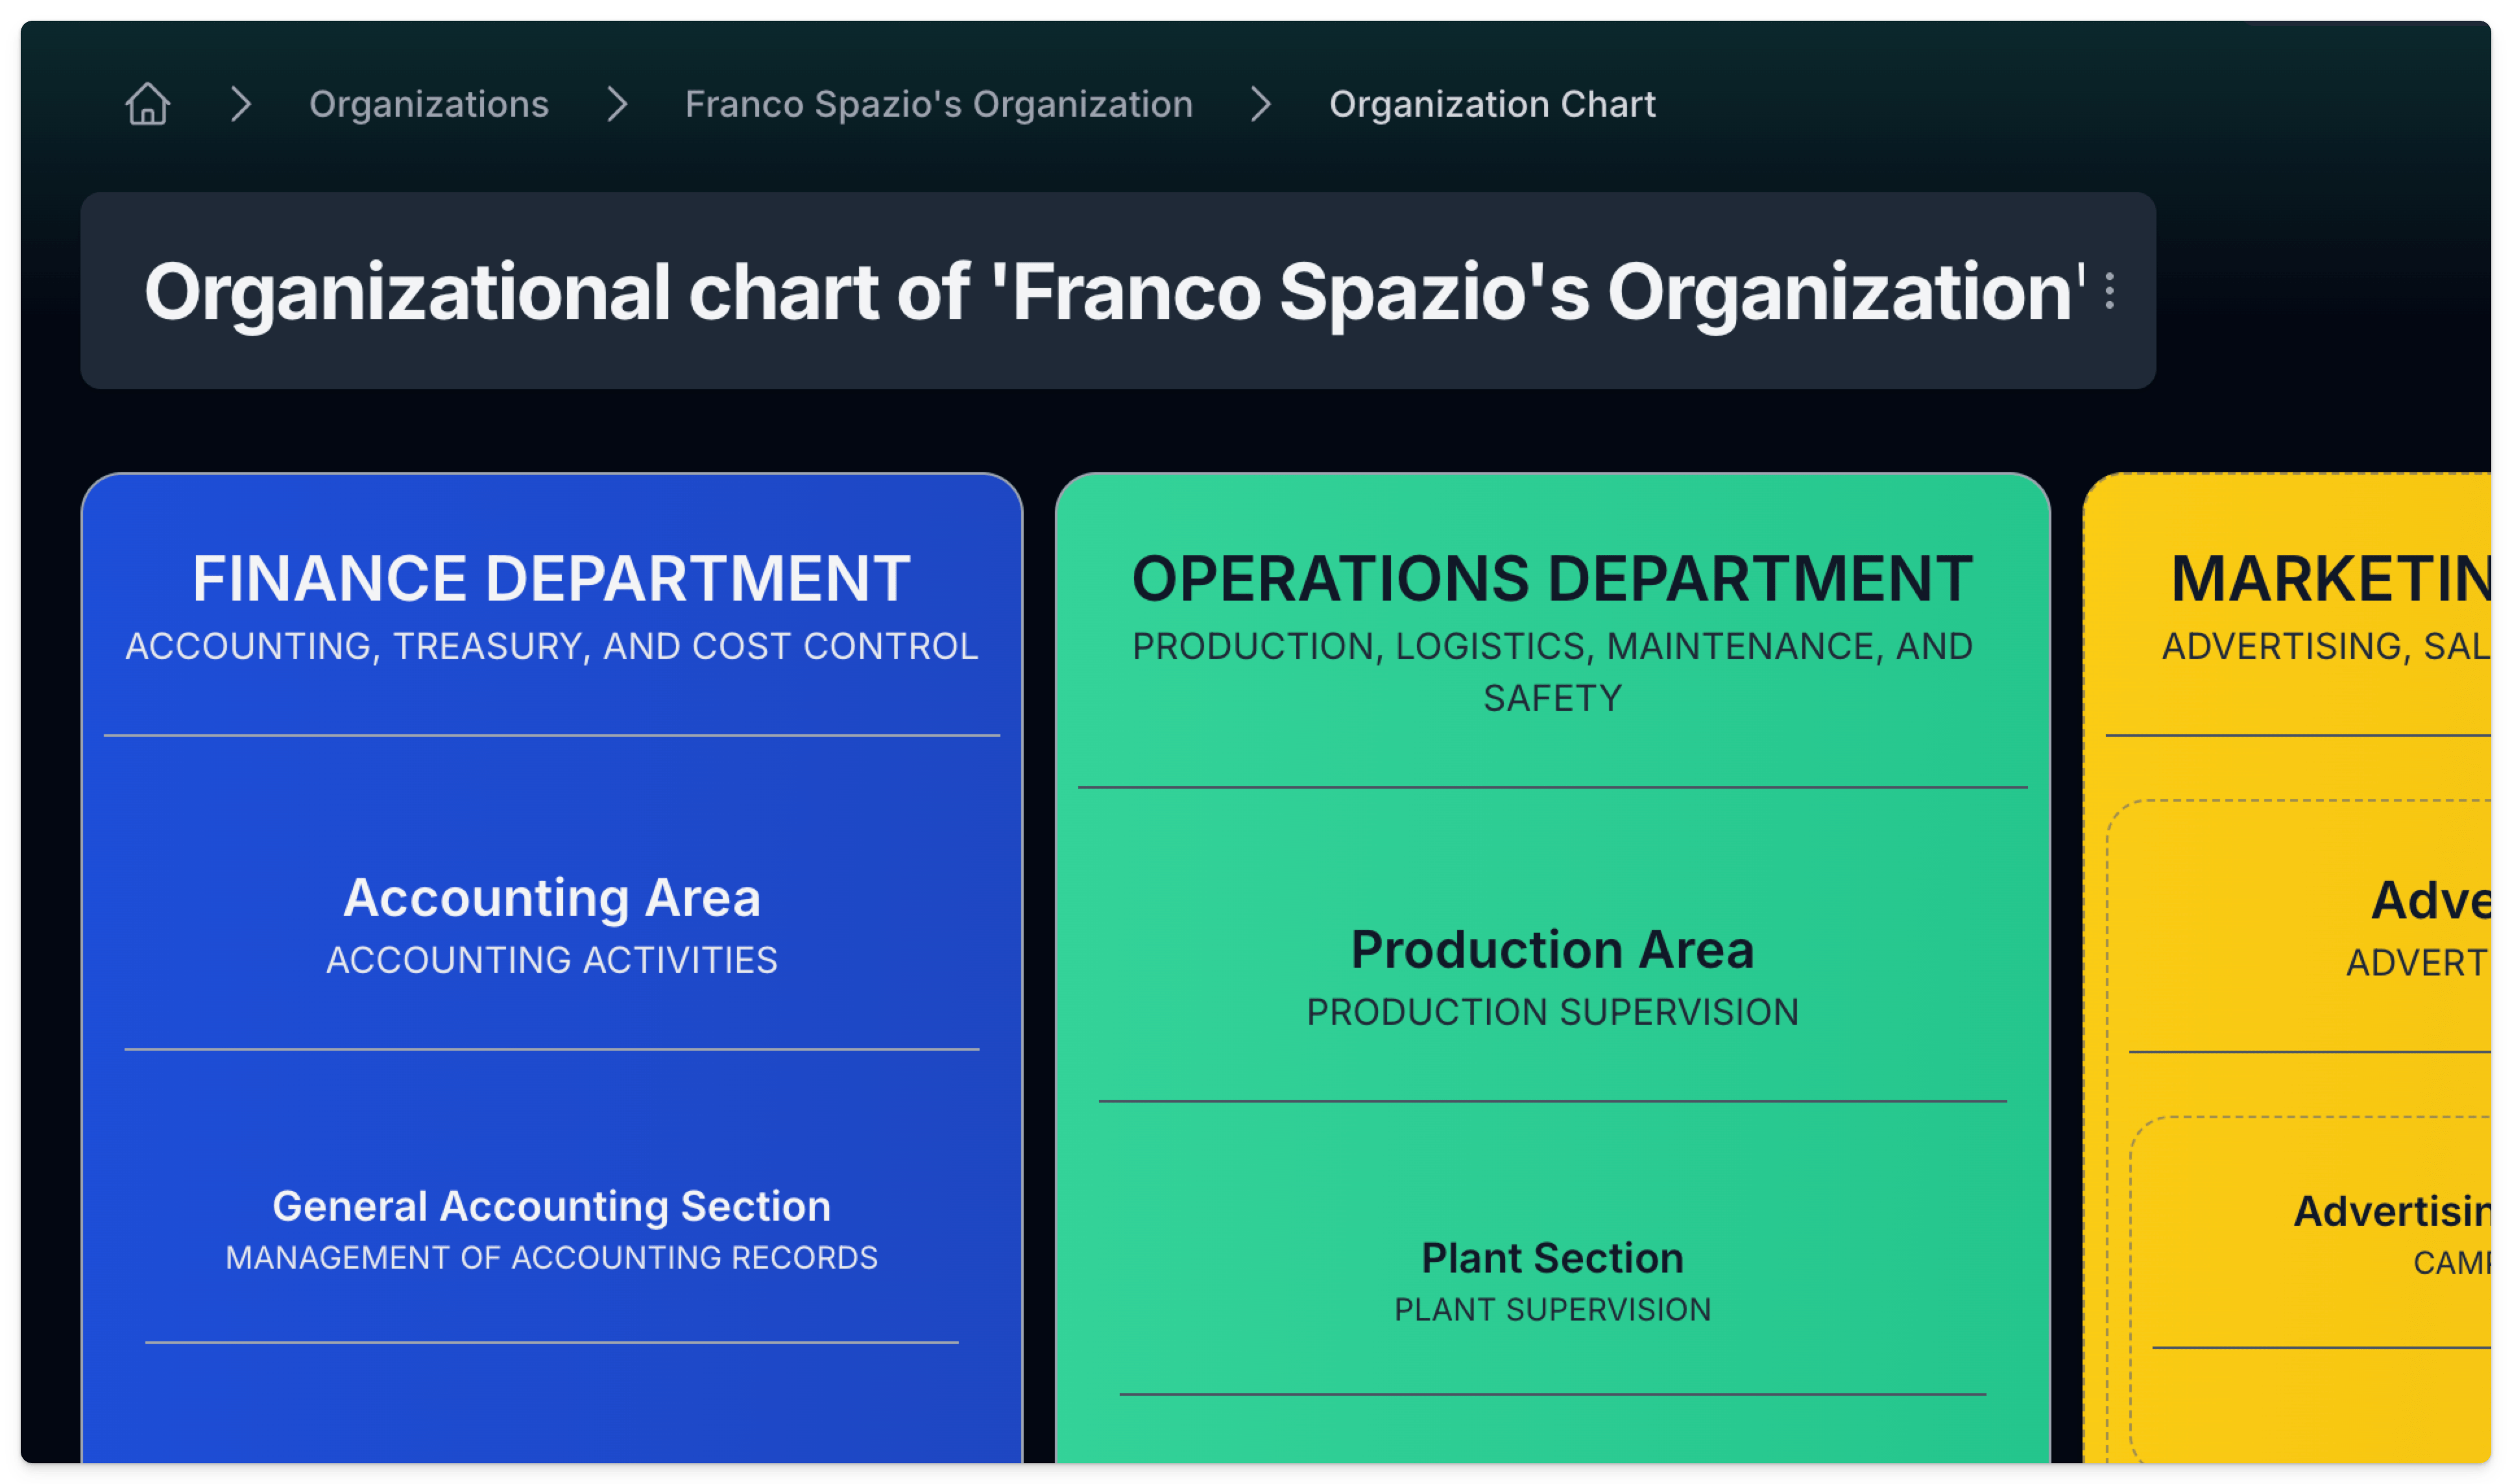The height and width of the screenshot is (1484, 2512).
Task: Go to Organizations breadcrumb link
Action: coord(428,104)
